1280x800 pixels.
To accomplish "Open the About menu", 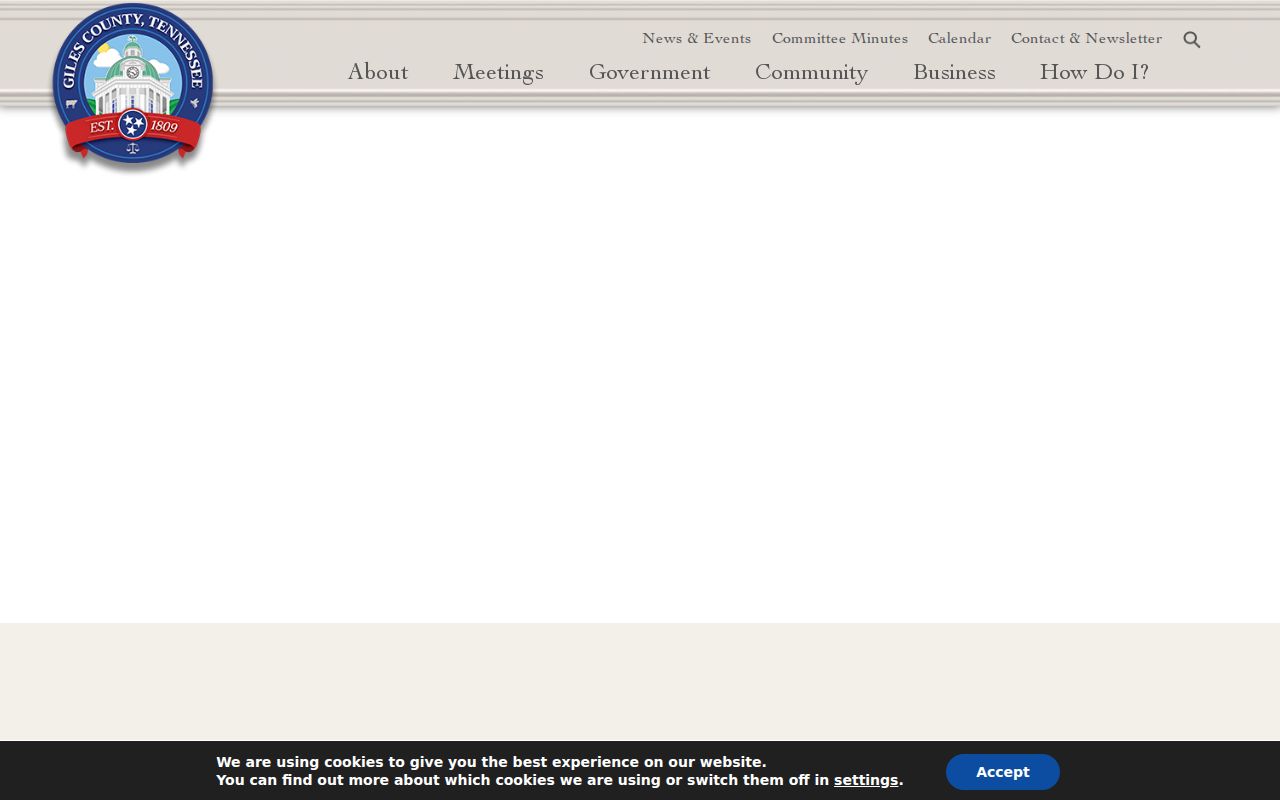I will (x=378, y=72).
